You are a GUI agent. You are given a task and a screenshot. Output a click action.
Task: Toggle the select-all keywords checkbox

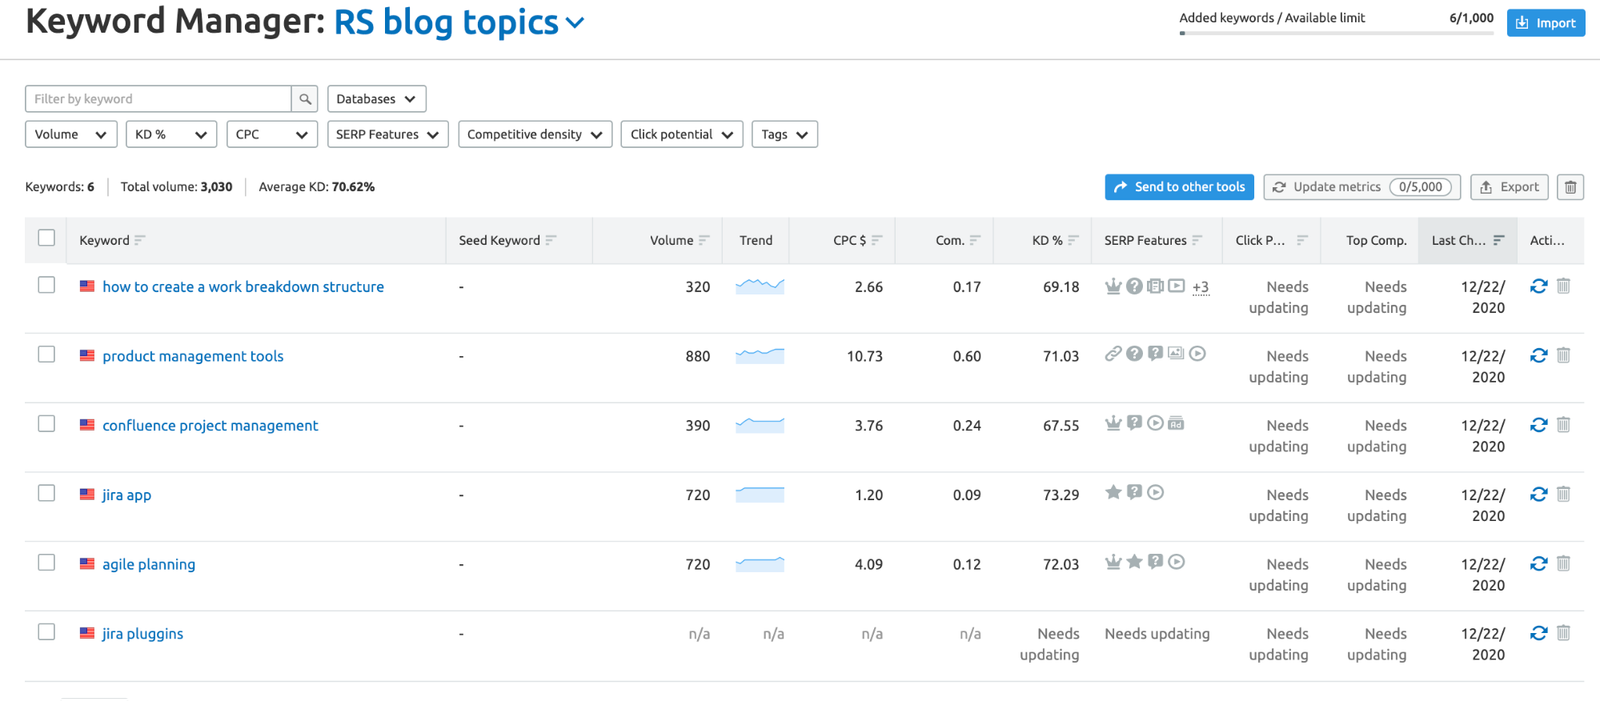click(x=46, y=238)
